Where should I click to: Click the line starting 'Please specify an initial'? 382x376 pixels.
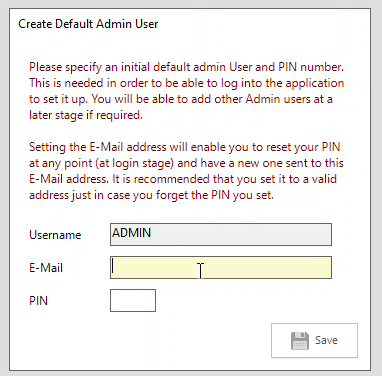(x=186, y=67)
